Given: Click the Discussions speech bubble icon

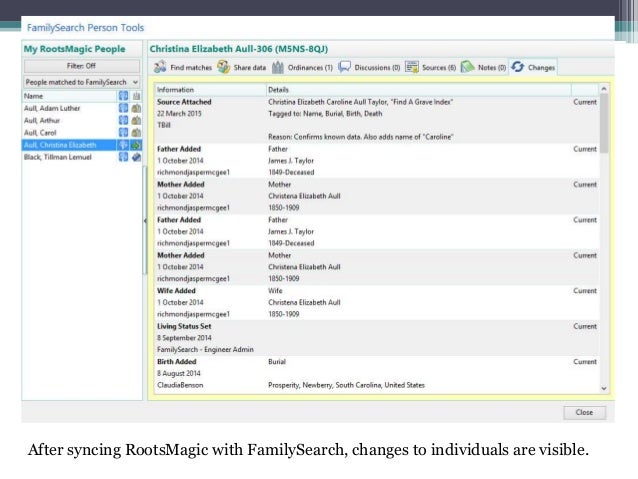Looking at the screenshot, I should (x=344, y=67).
